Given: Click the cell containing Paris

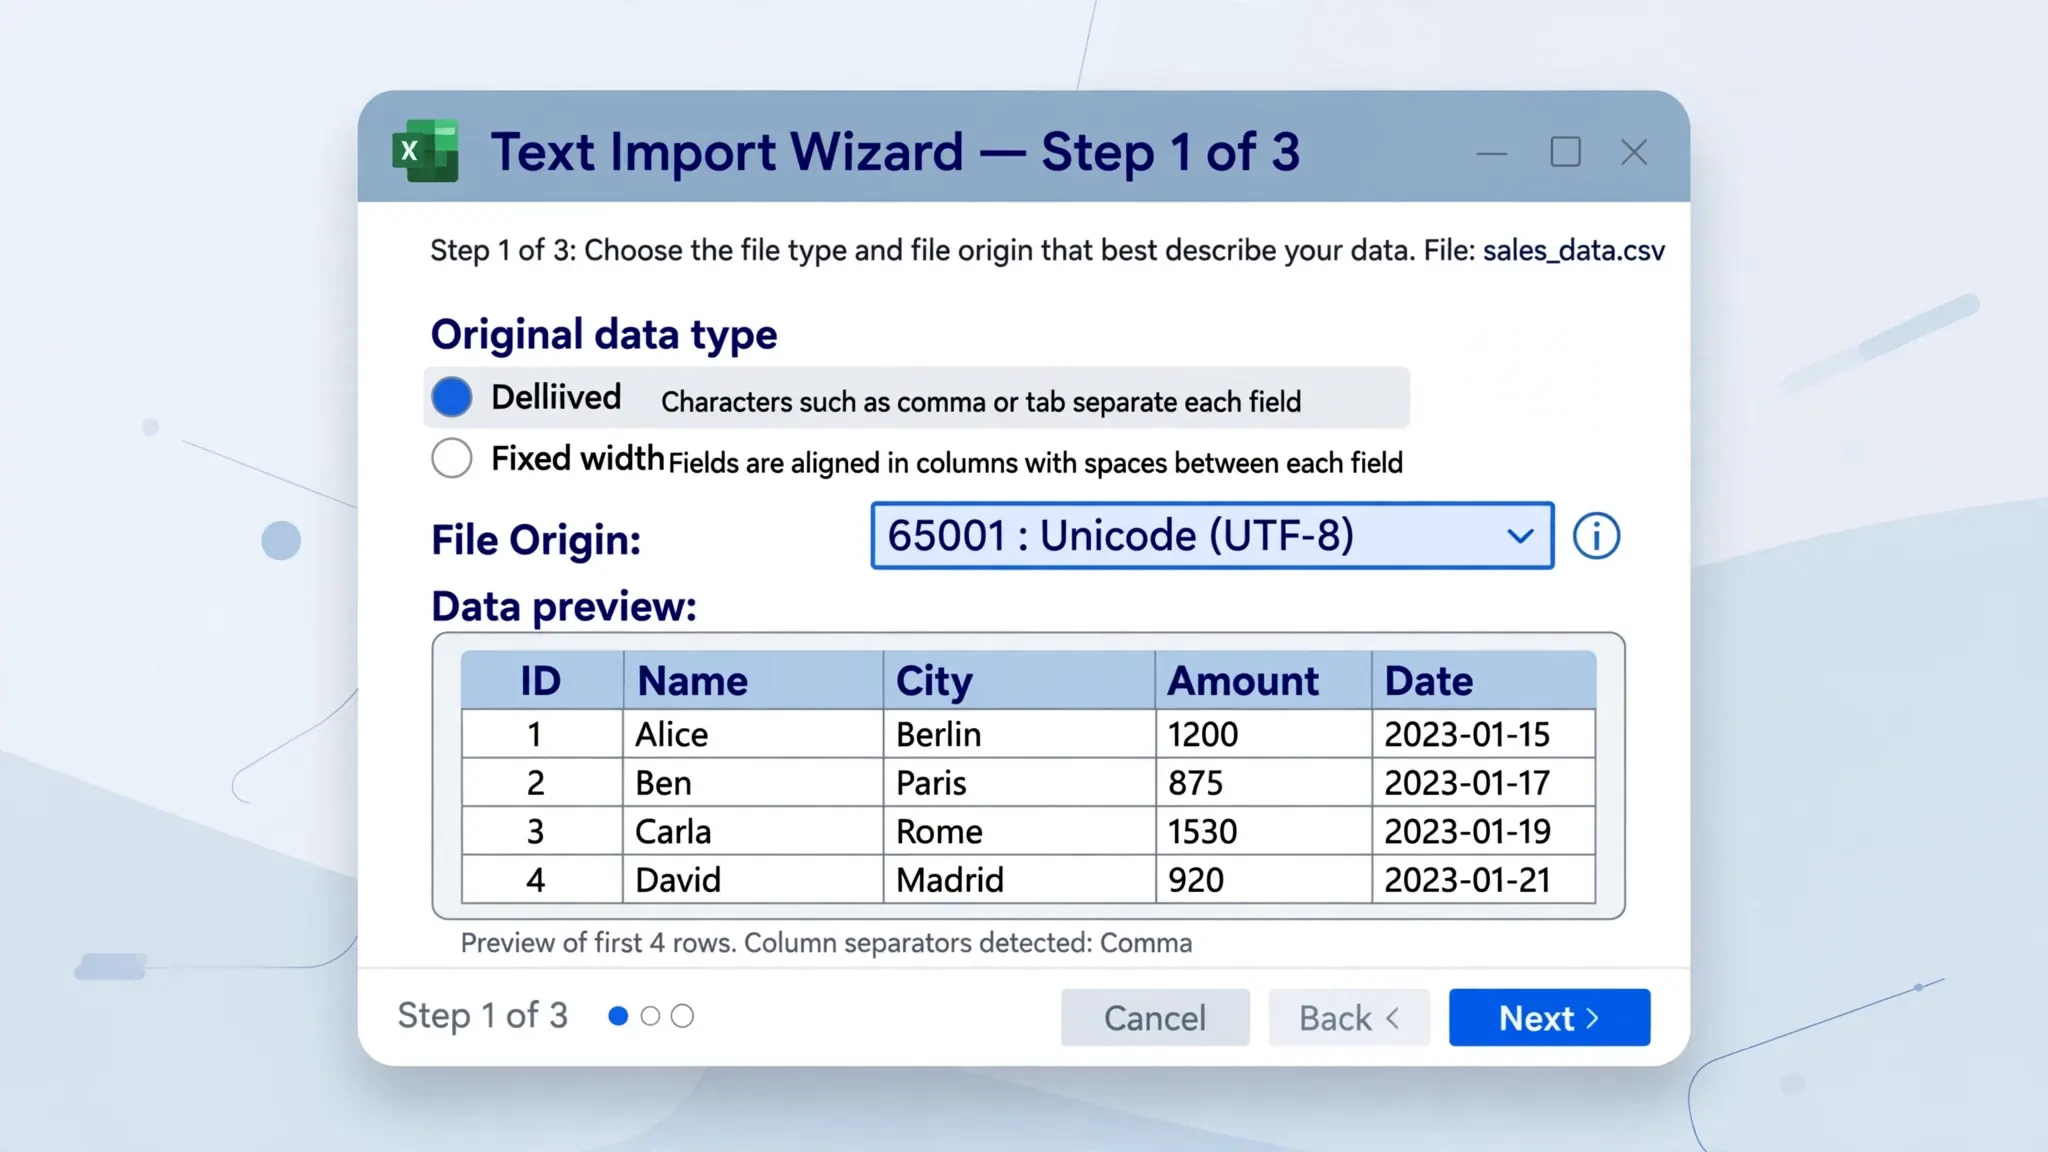Looking at the screenshot, I should pyautogui.click(x=1019, y=782).
